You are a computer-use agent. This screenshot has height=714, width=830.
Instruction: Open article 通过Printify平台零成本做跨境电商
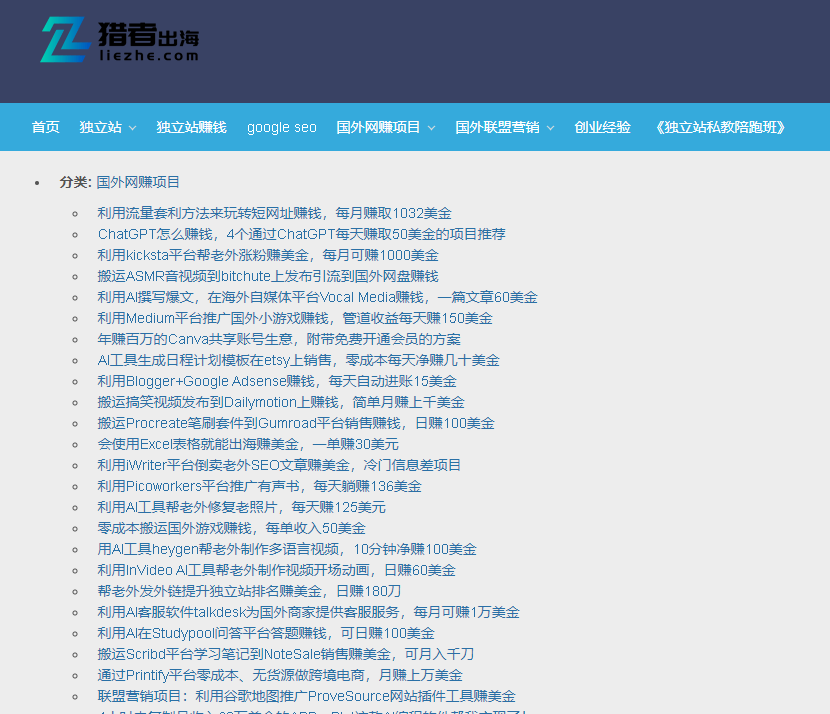(280, 675)
